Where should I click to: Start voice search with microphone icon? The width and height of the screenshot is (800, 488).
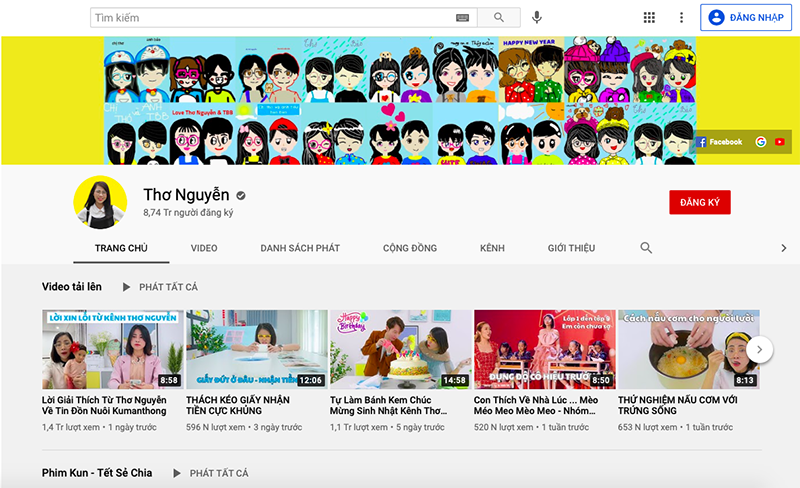(536, 17)
